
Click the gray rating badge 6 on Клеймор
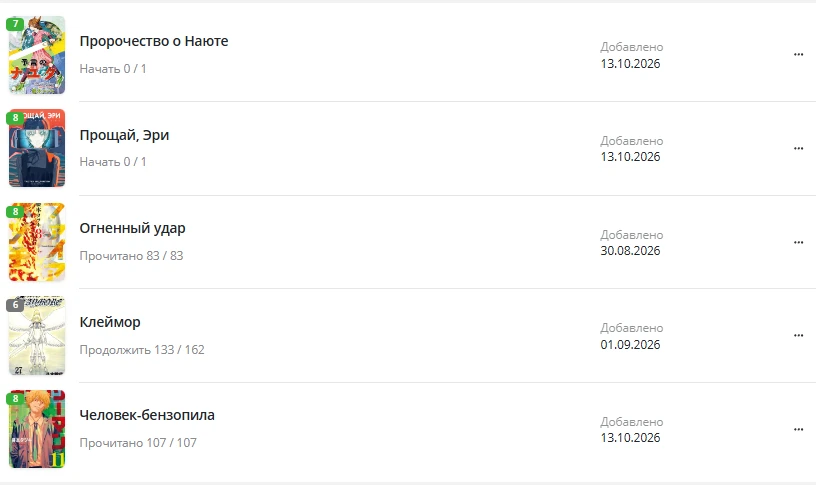(15, 305)
